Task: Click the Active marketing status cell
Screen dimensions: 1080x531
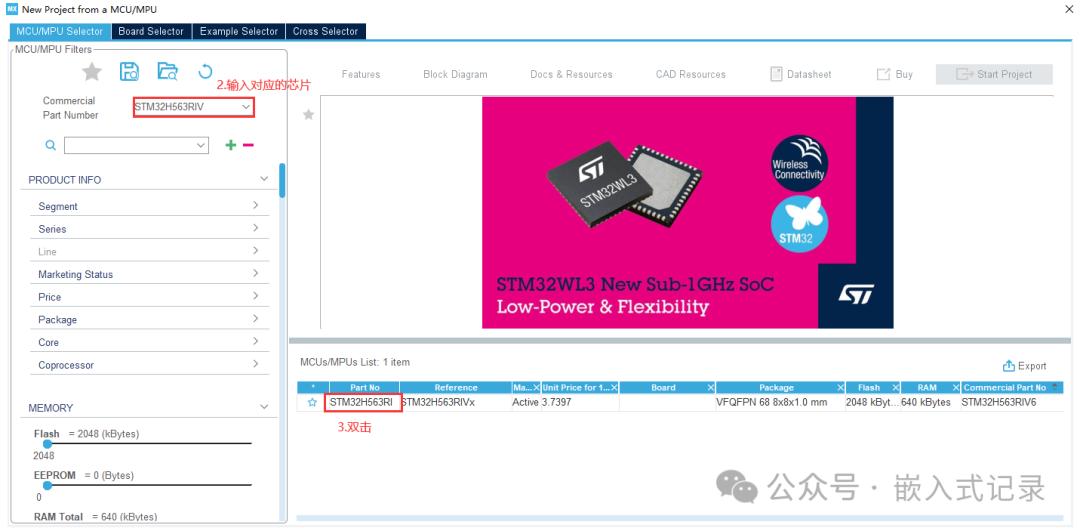Action: click(526, 402)
